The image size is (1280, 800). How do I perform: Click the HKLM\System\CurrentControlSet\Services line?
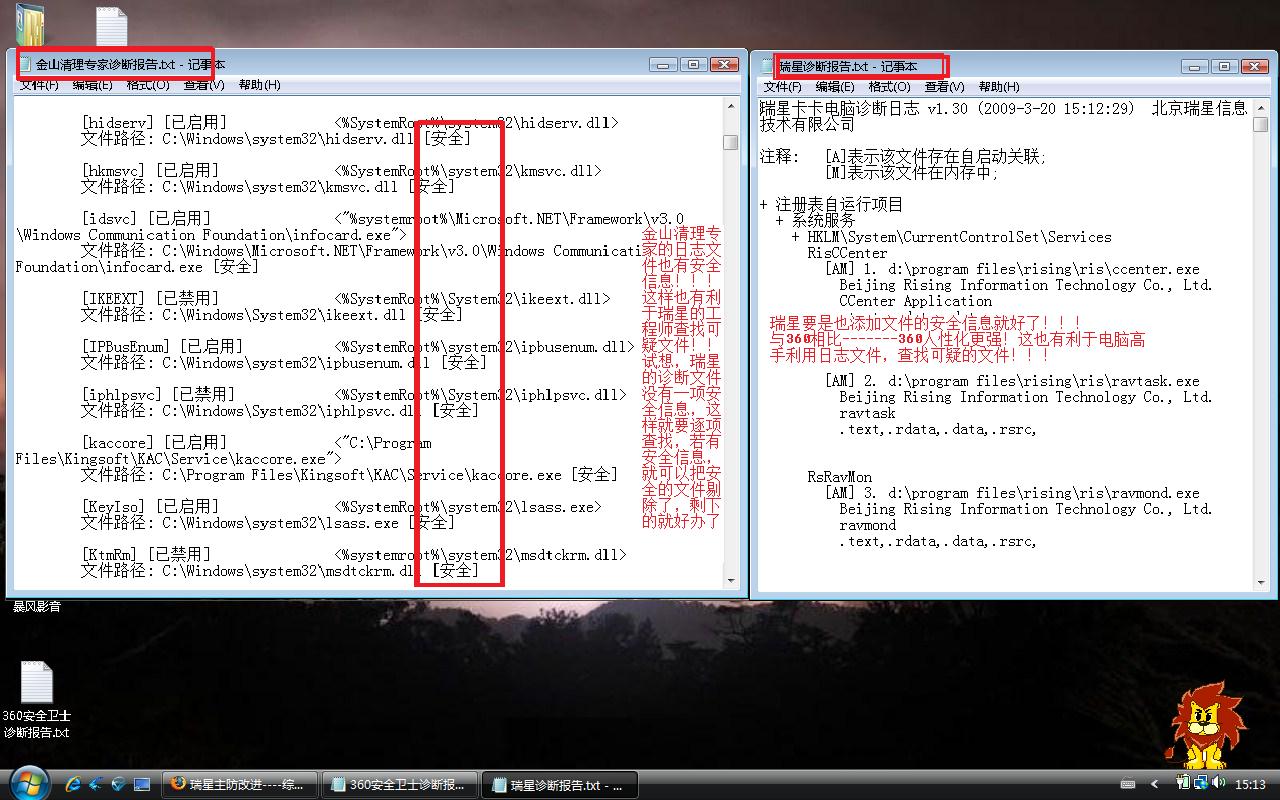(952, 237)
